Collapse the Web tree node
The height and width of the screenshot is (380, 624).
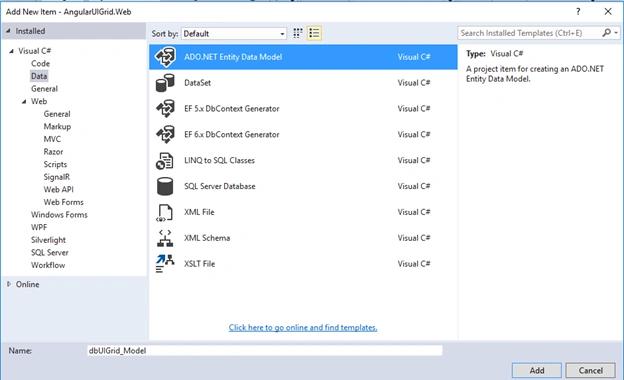(24, 101)
